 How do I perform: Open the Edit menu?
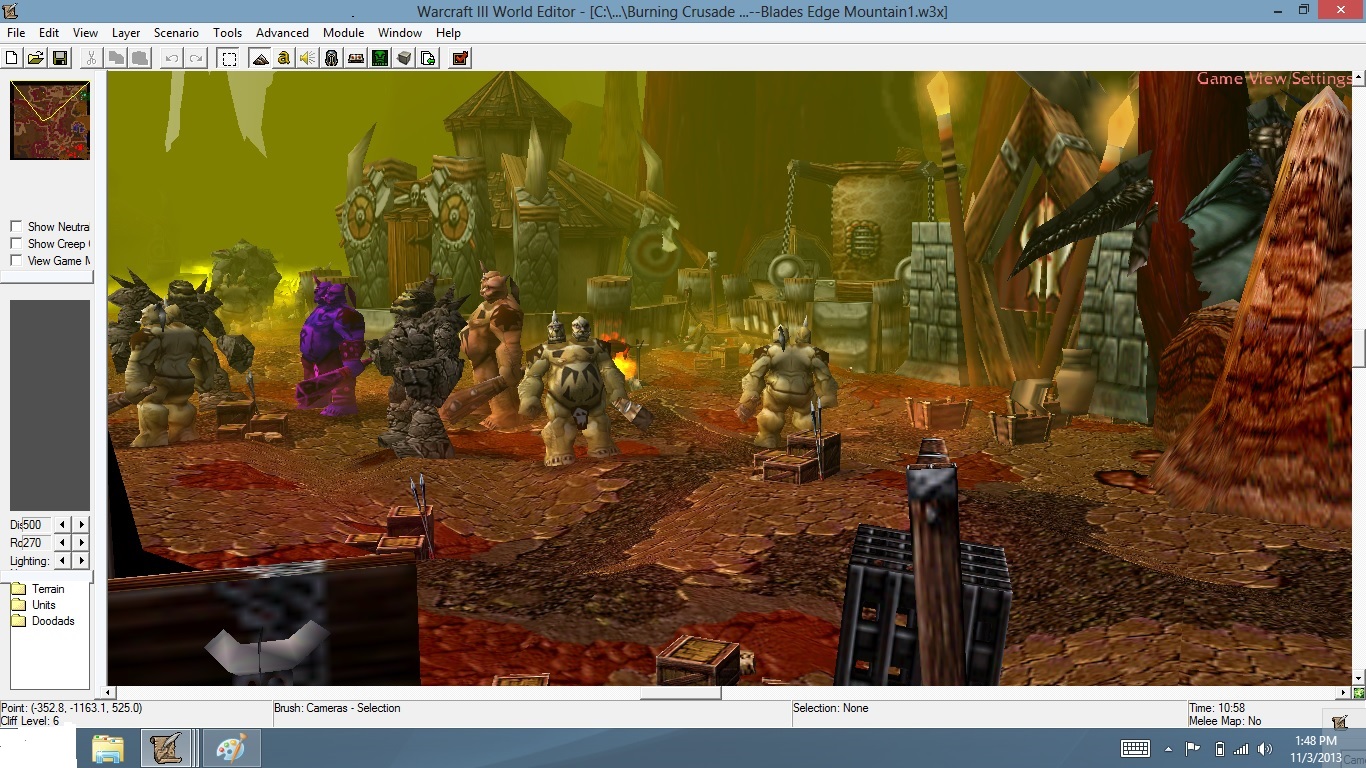click(49, 33)
